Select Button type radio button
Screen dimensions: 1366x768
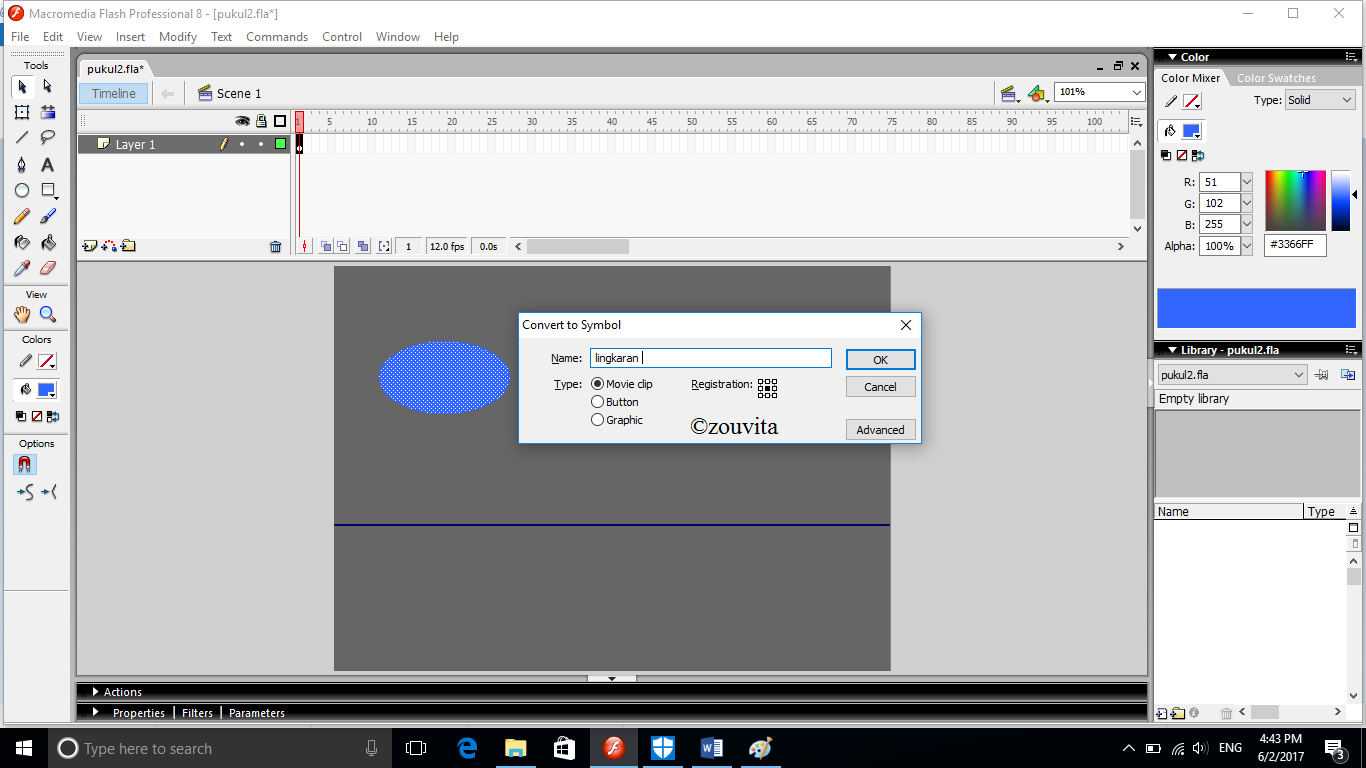pyautogui.click(x=598, y=402)
